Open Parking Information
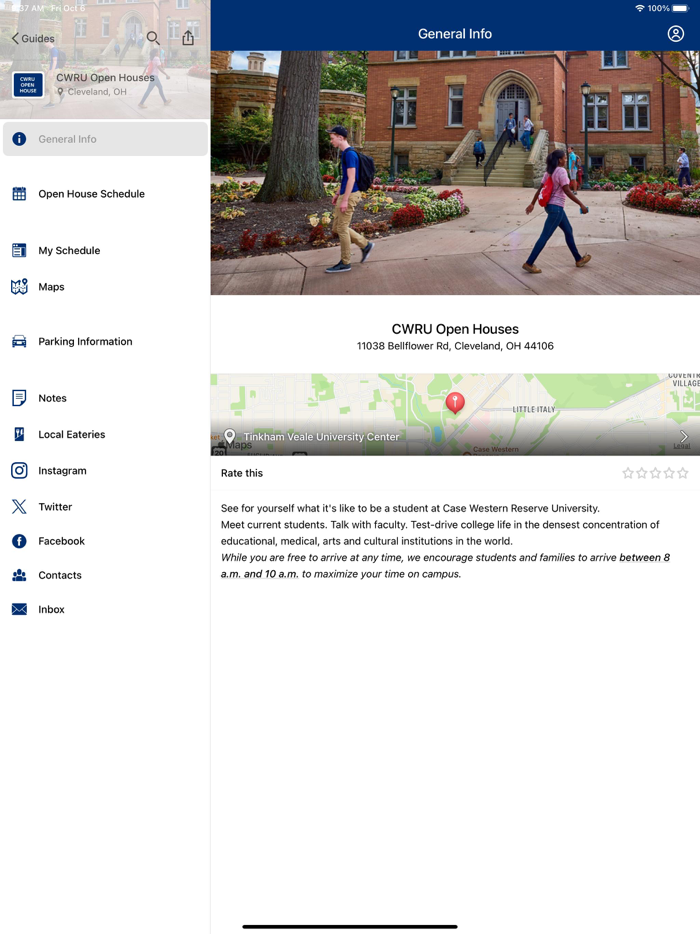 click(x=105, y=341)
